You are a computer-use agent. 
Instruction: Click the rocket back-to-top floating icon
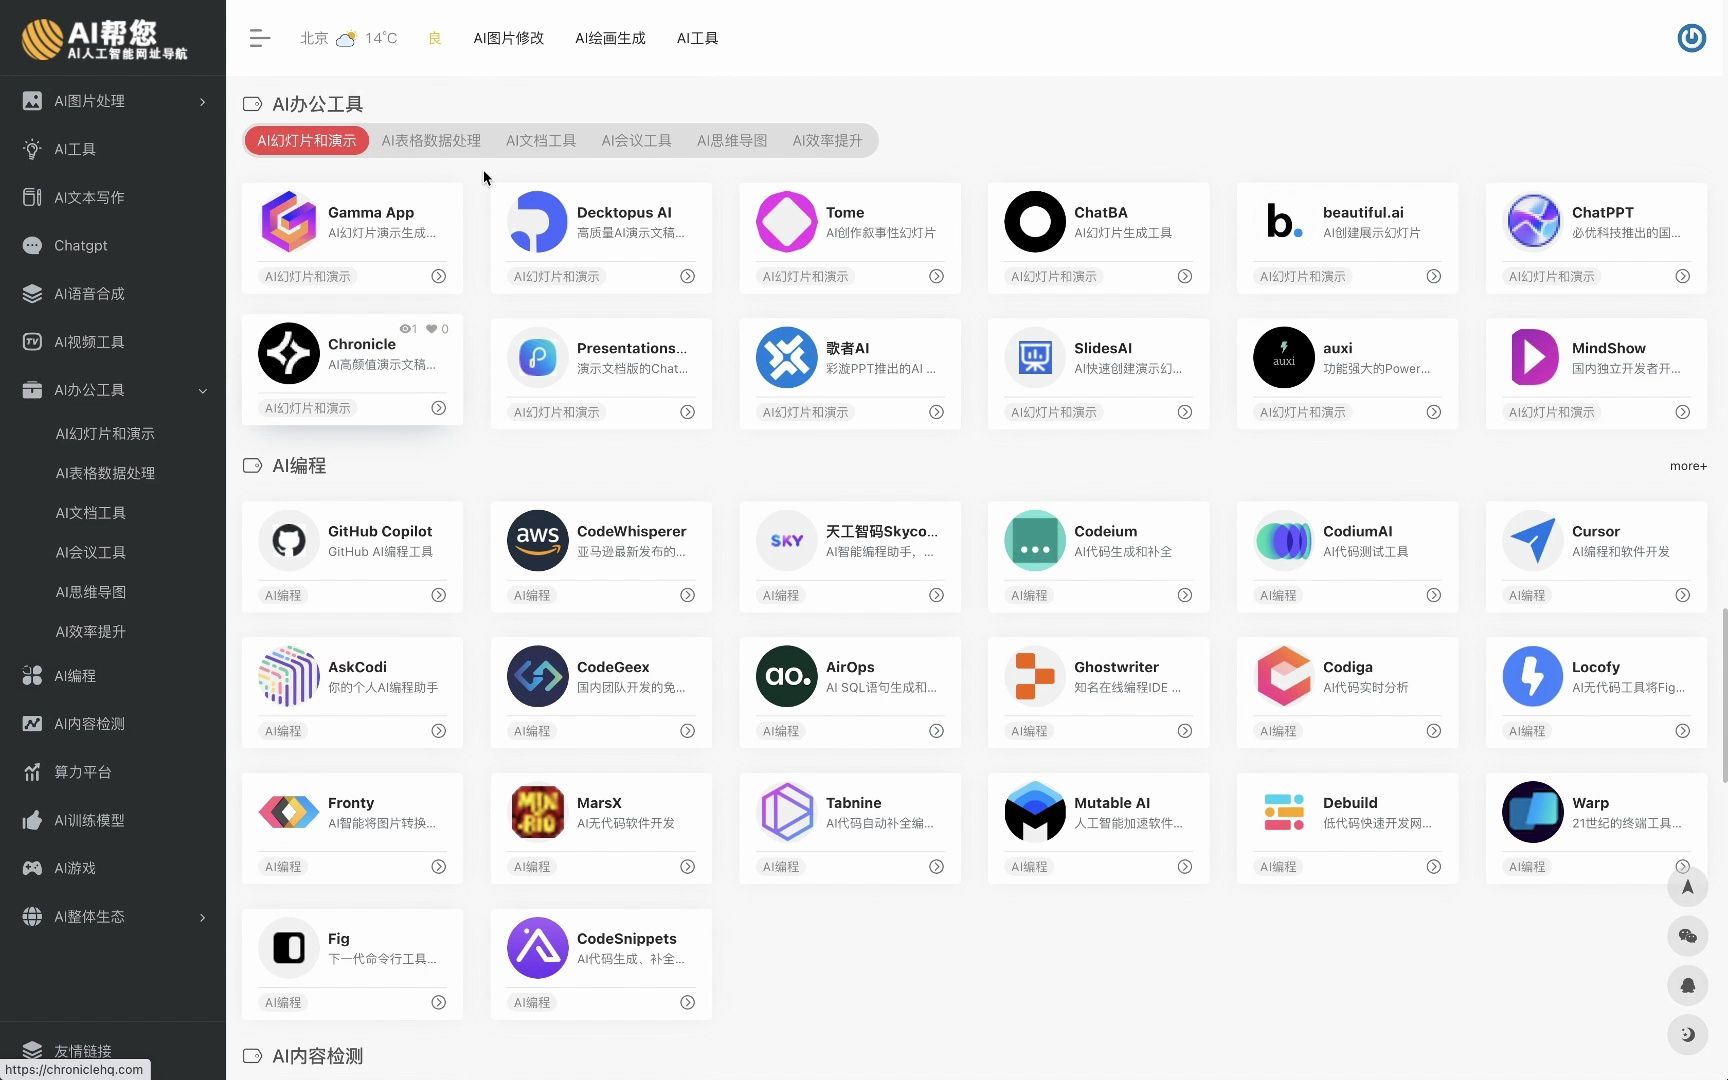1687,887
